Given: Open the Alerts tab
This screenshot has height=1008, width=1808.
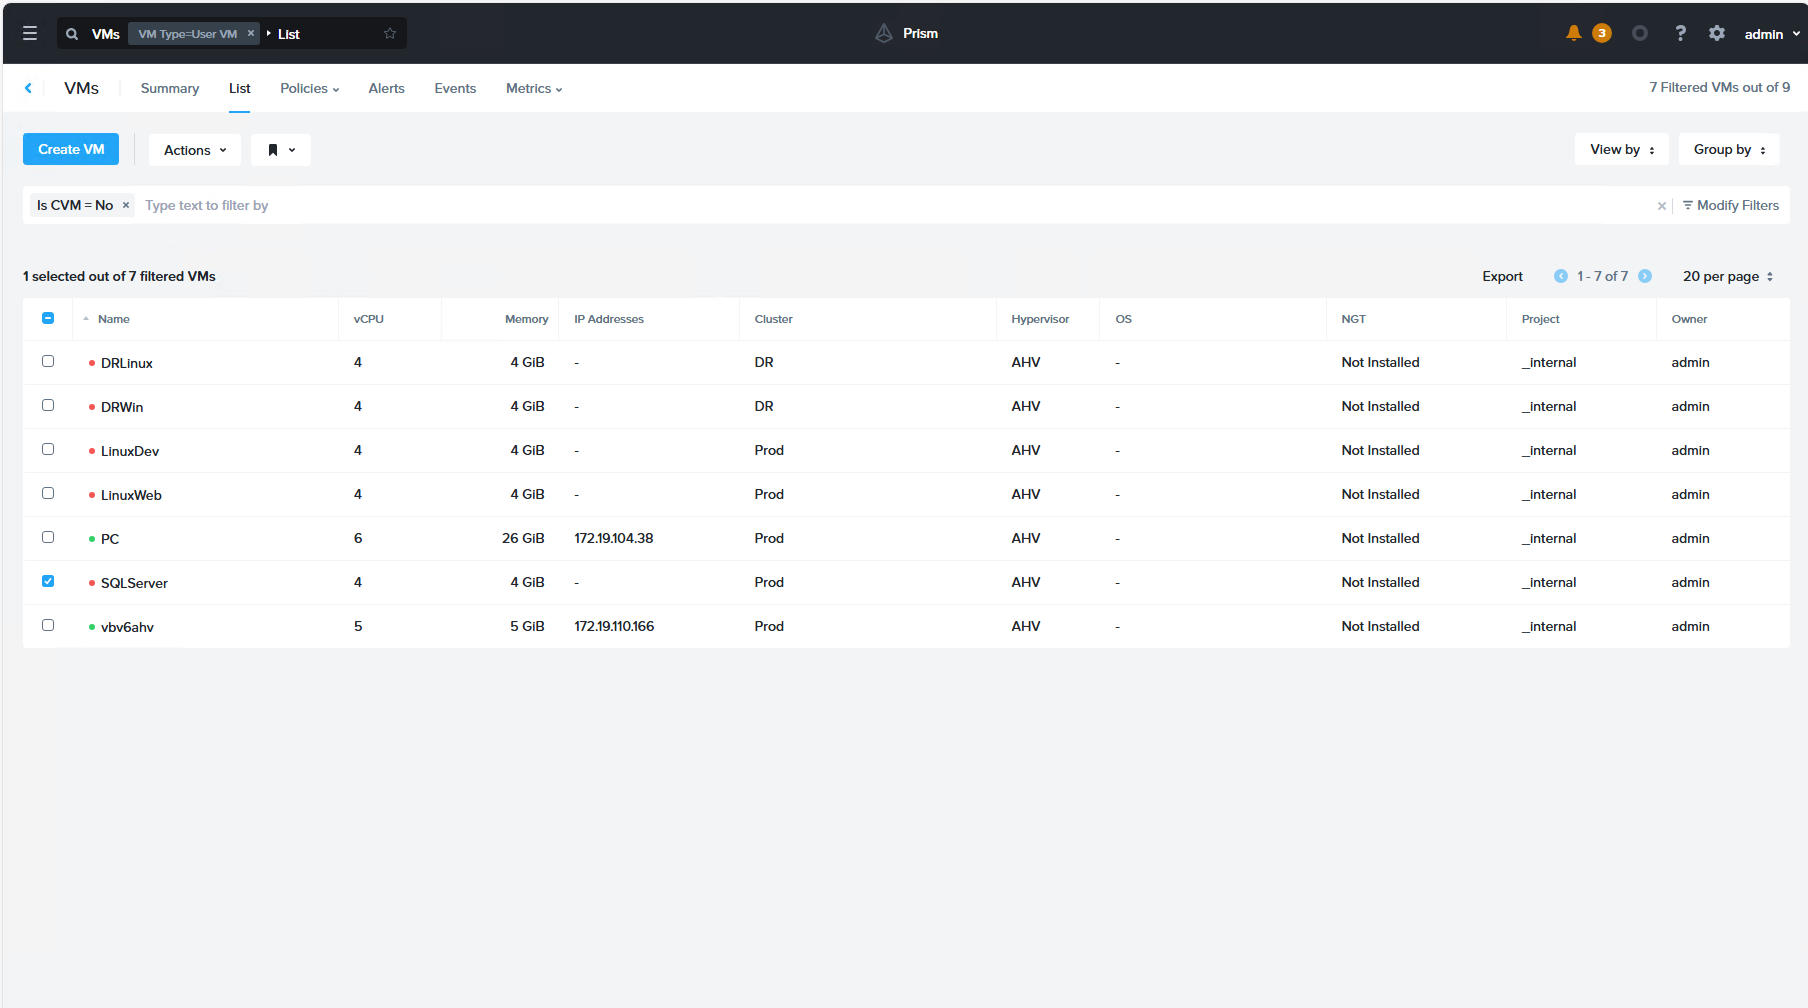Looking at the screenshot, I should (x=386, y=88).
